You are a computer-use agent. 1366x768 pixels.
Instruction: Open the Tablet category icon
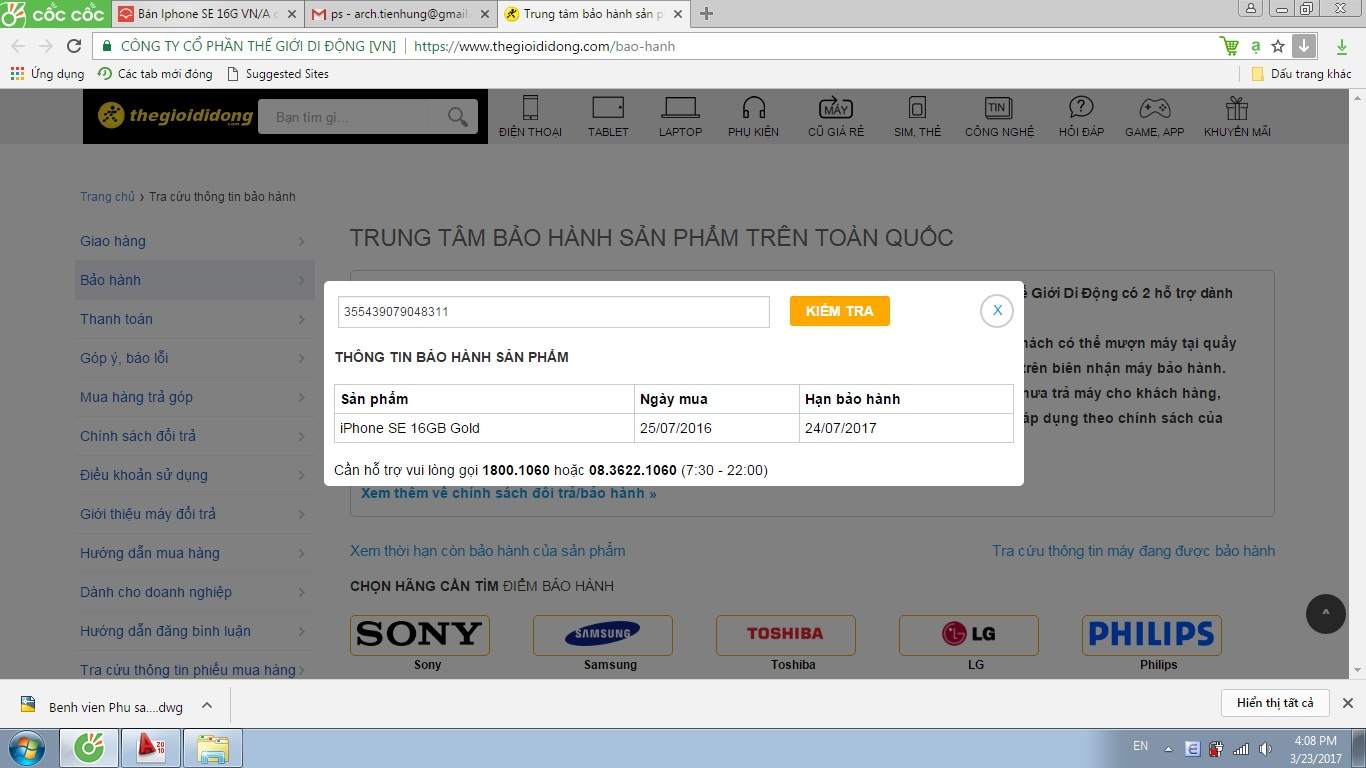(608, 108)
